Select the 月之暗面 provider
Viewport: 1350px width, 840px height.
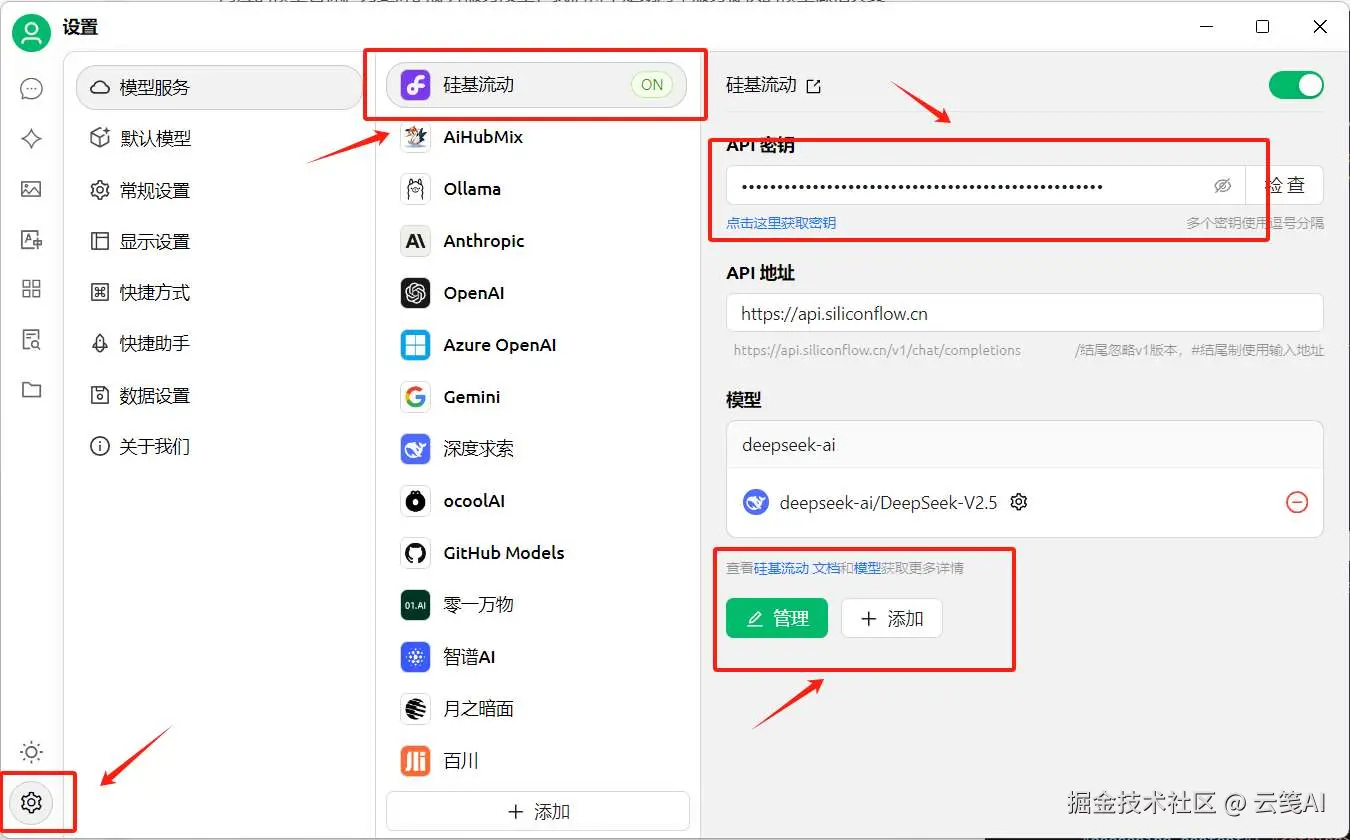[538, 709]
